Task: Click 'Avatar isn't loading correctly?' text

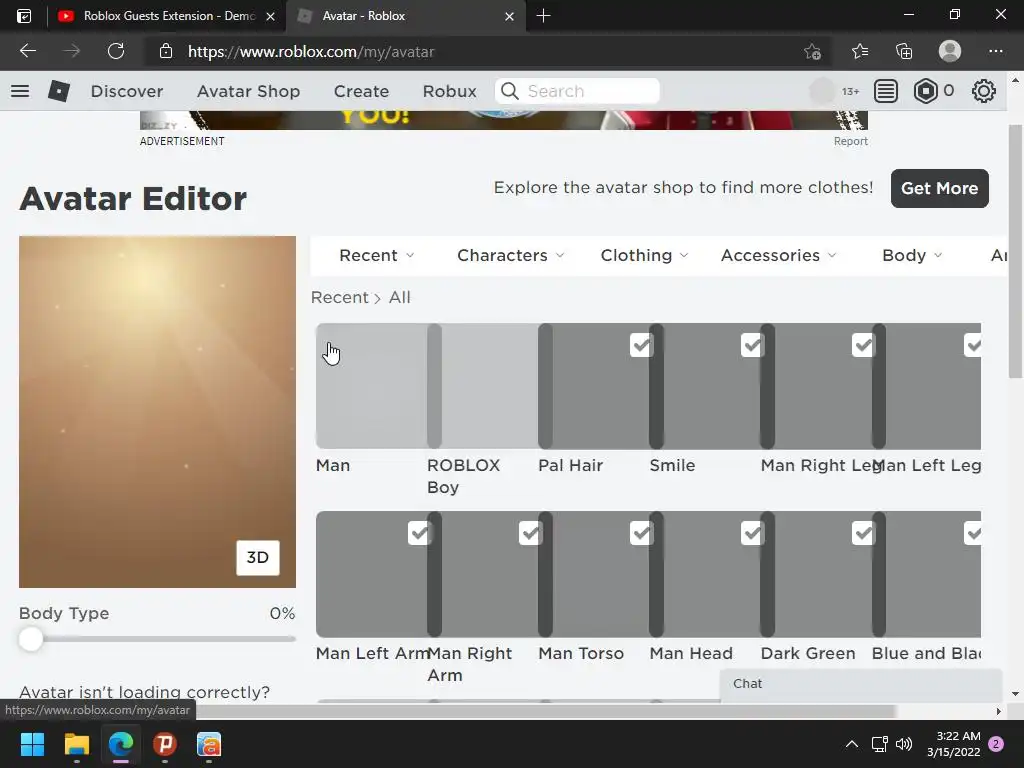Action: tap(144, 692)
